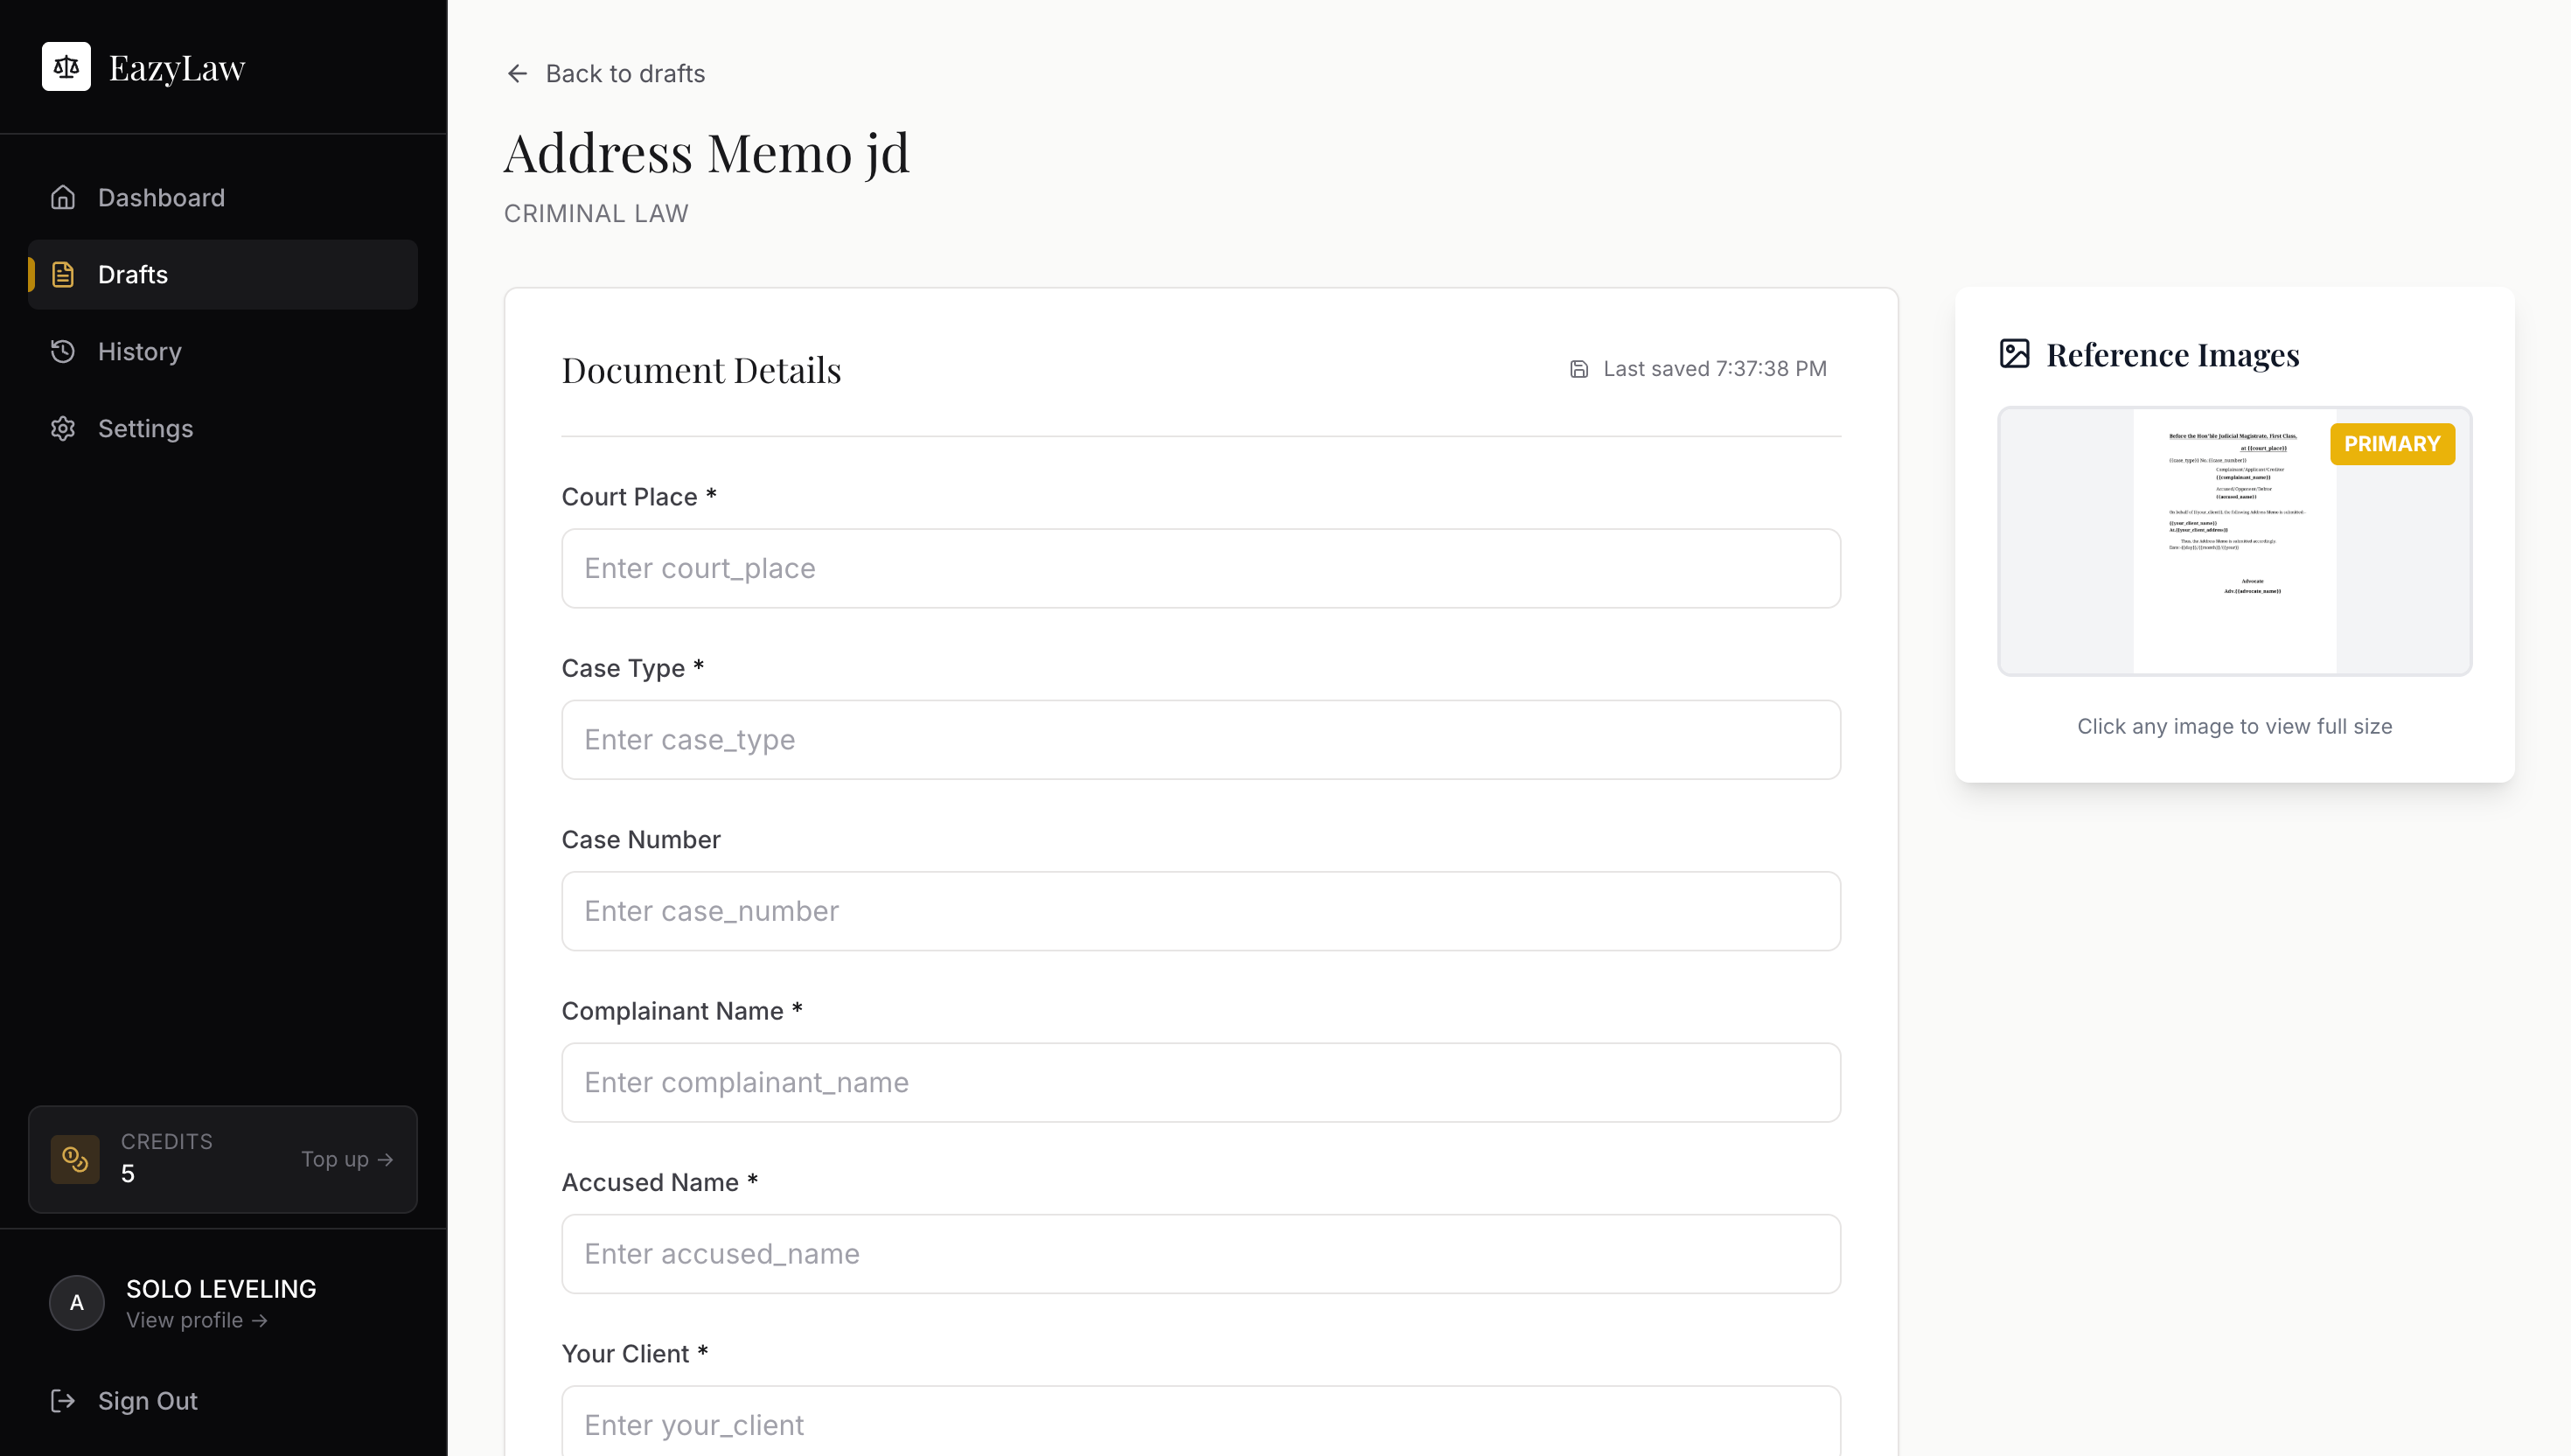Click Back to drafts link

tap(624, 74)
